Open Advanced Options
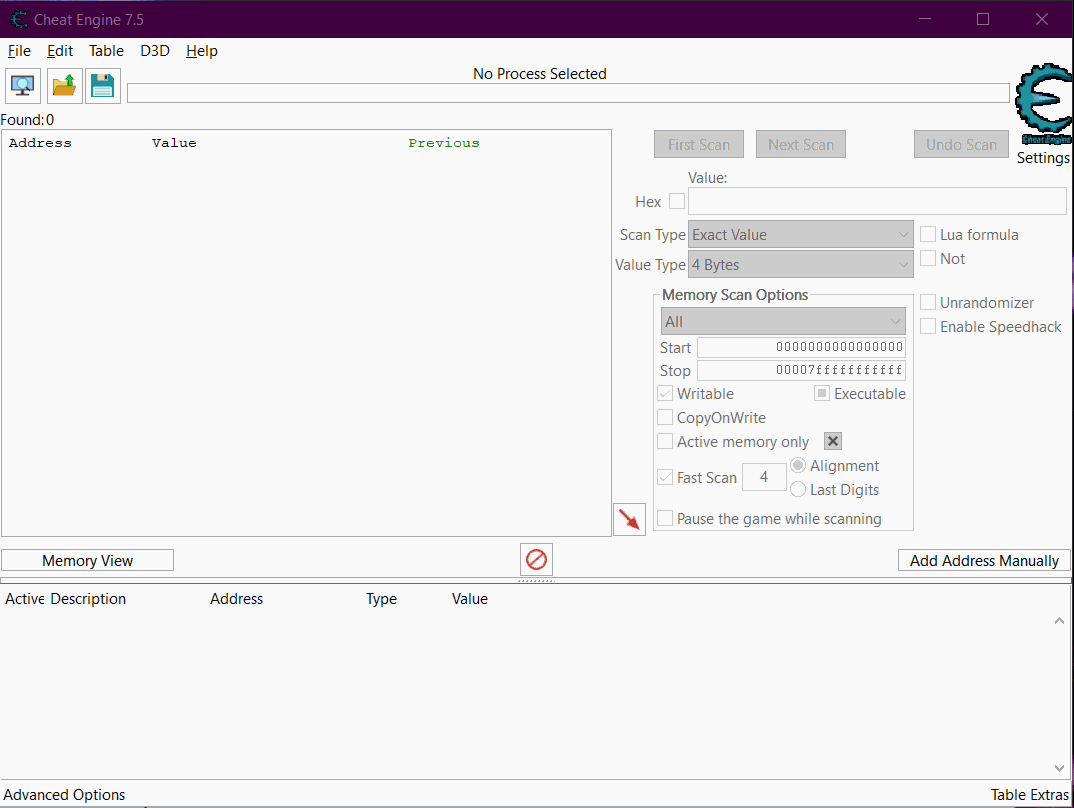This screenshot has width=1074, height=808. pos(64,795)
